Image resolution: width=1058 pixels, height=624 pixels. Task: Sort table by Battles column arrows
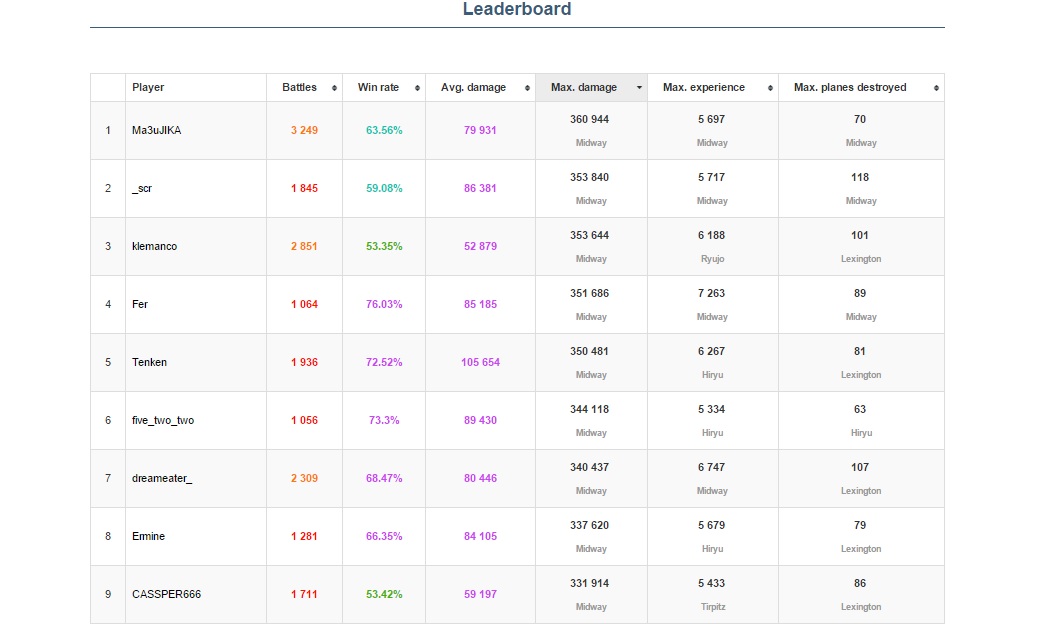334,88
